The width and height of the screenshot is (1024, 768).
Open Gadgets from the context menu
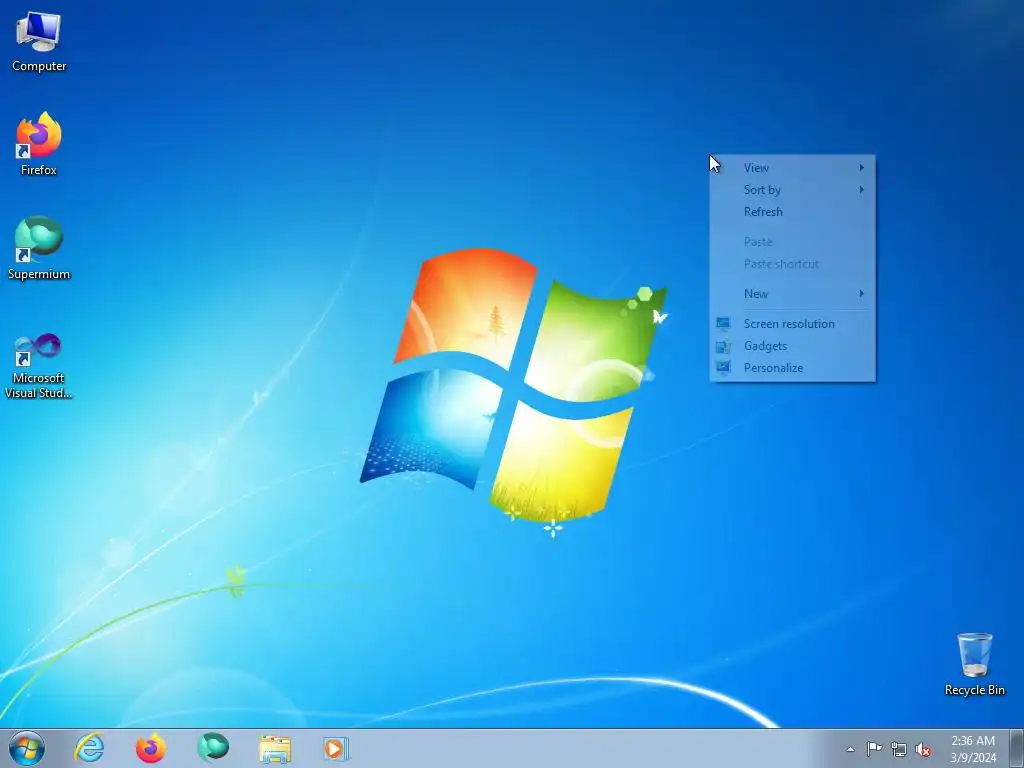(x=792, y=346)
